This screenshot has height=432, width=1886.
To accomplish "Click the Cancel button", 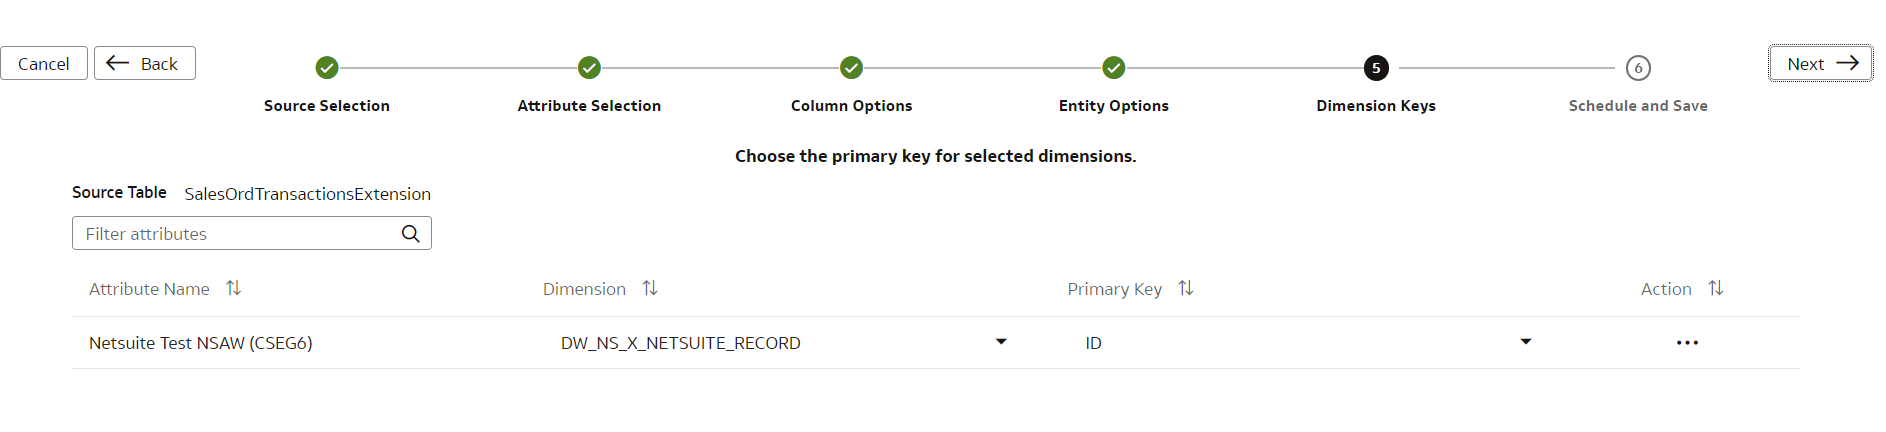I will 44,63.
